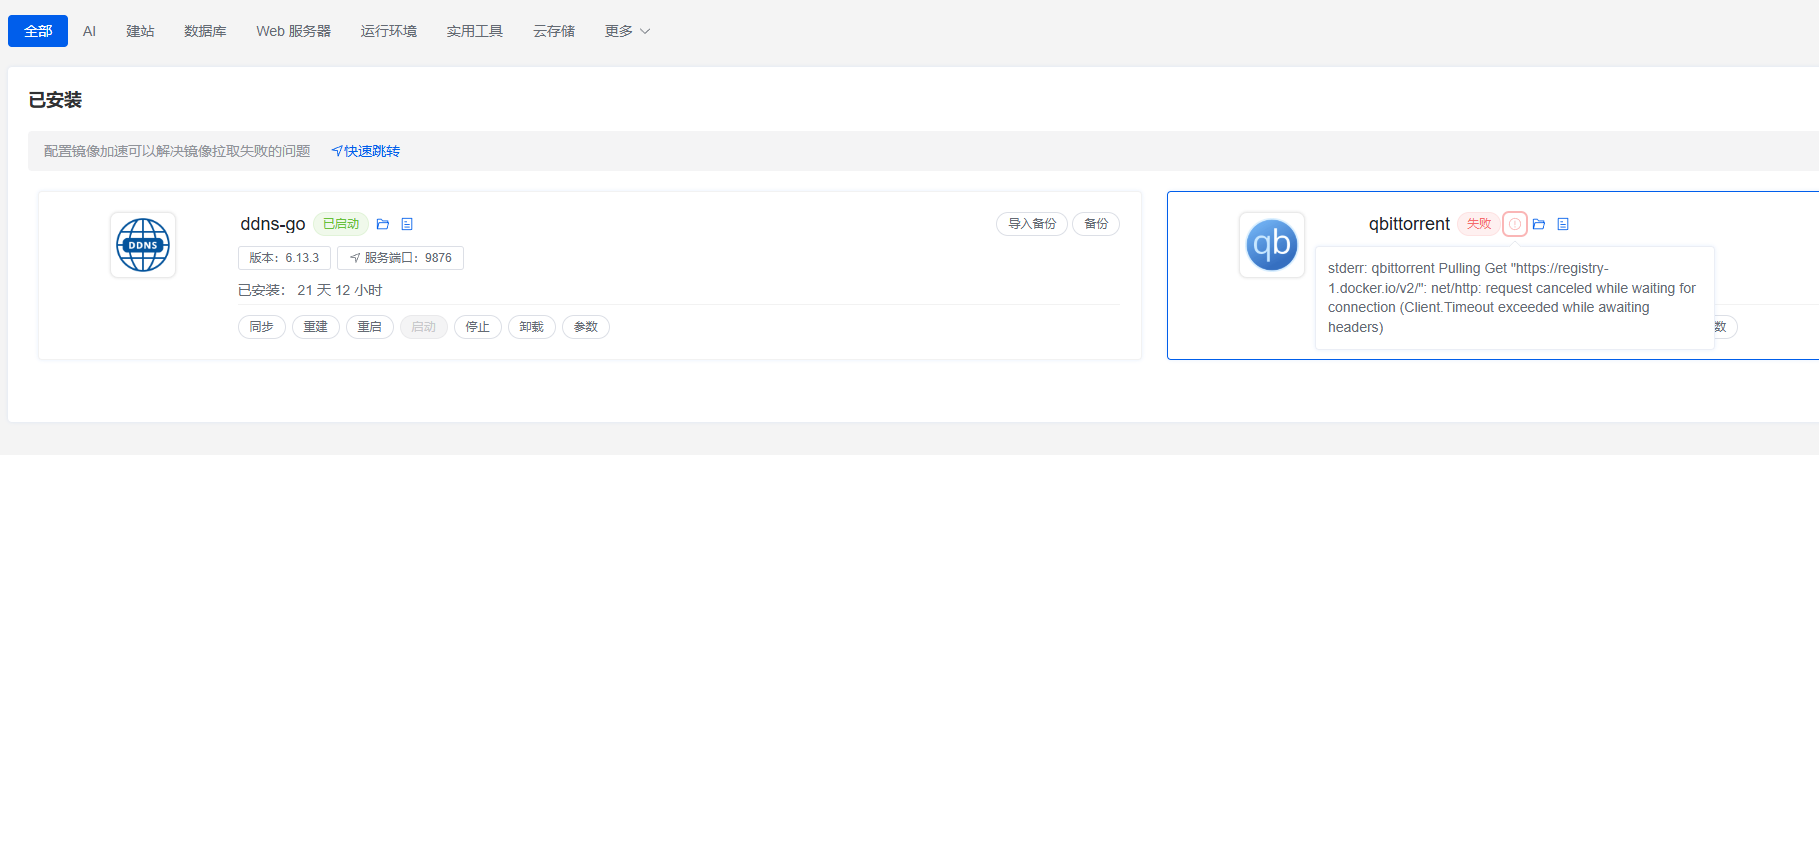This screenshot has width=1819, height=864.
Task: Click 重建 to rebuild ddns-go
Action: [316, 327]
